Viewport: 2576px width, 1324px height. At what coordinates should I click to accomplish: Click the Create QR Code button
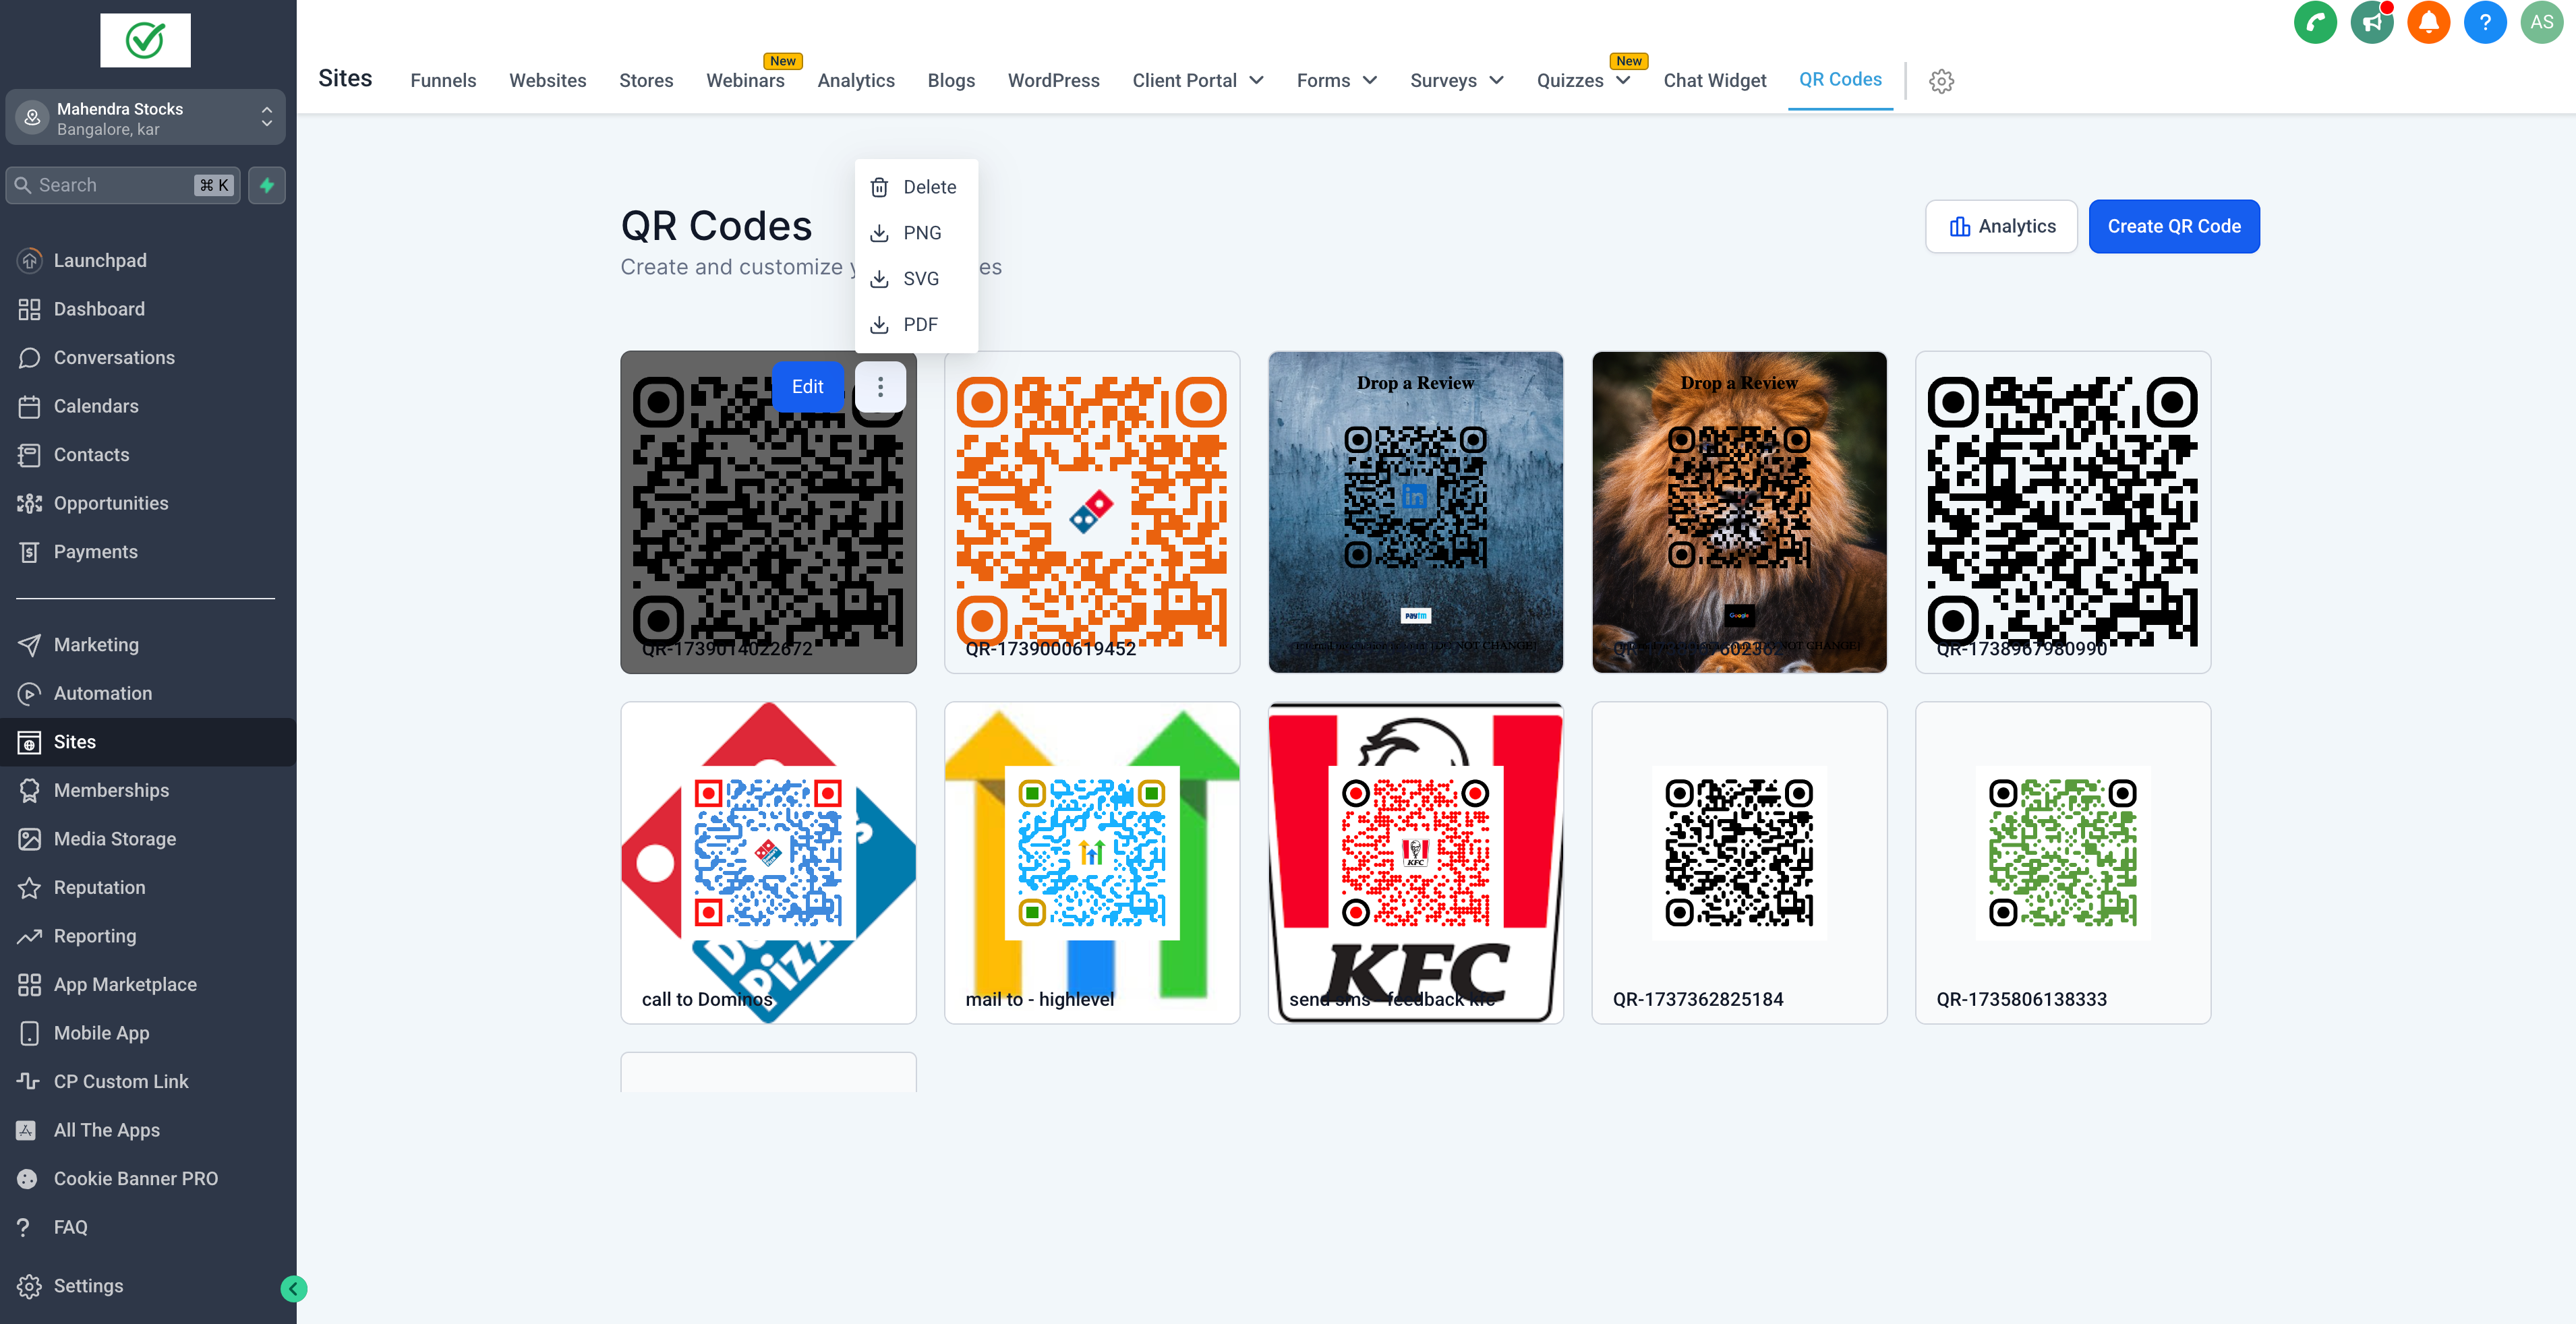(2174, 226)
